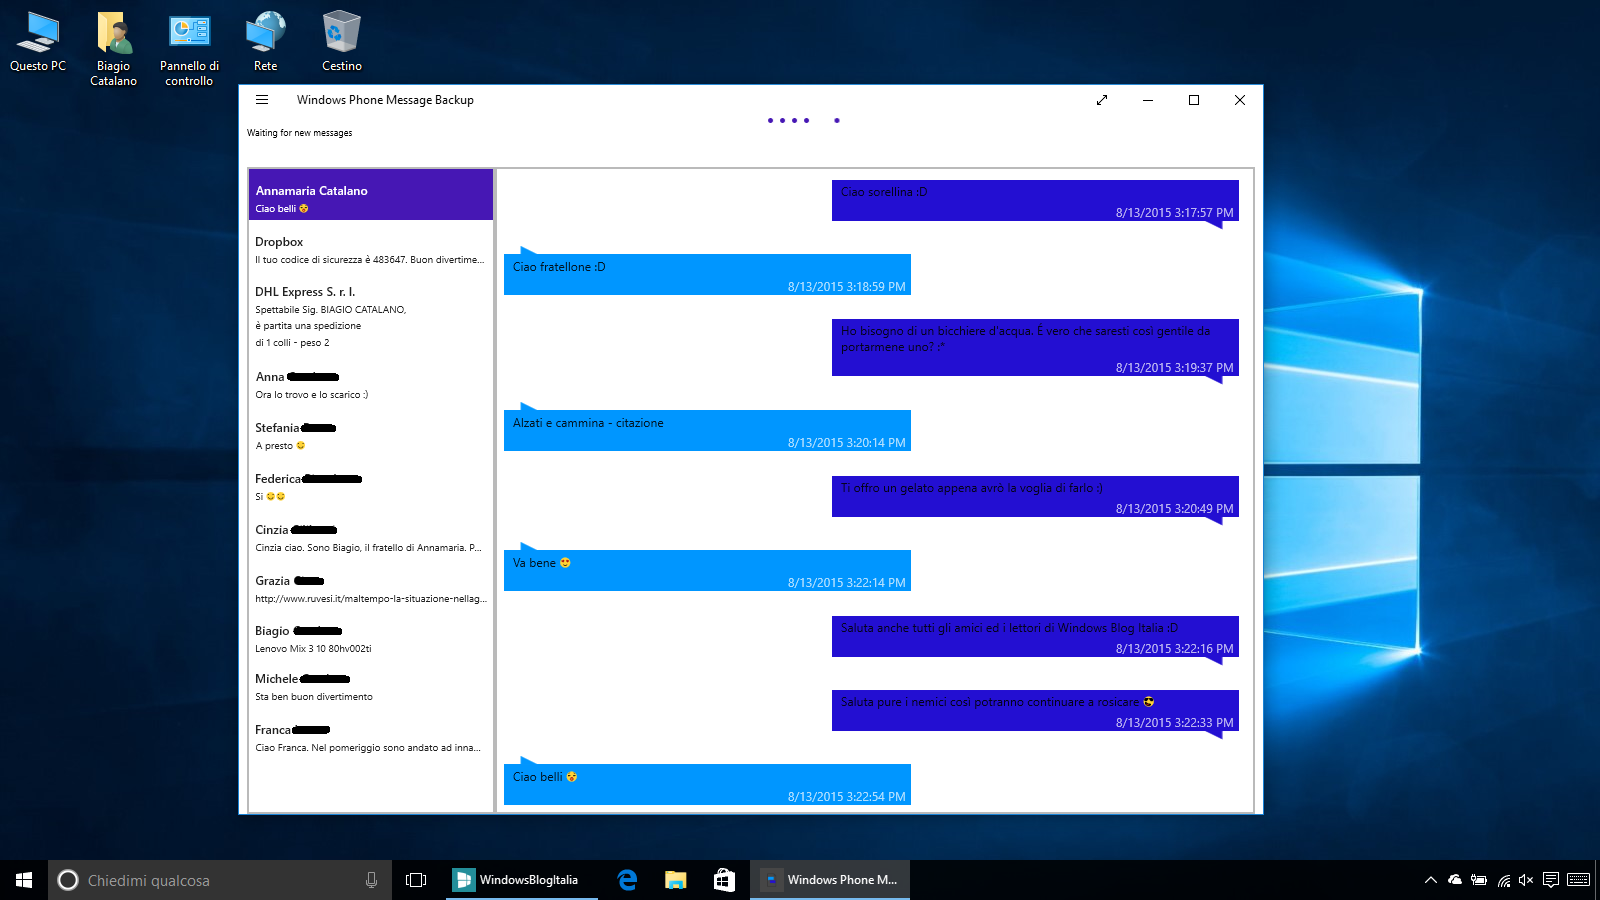Open Rete desktop icon

tap(265, 42)
